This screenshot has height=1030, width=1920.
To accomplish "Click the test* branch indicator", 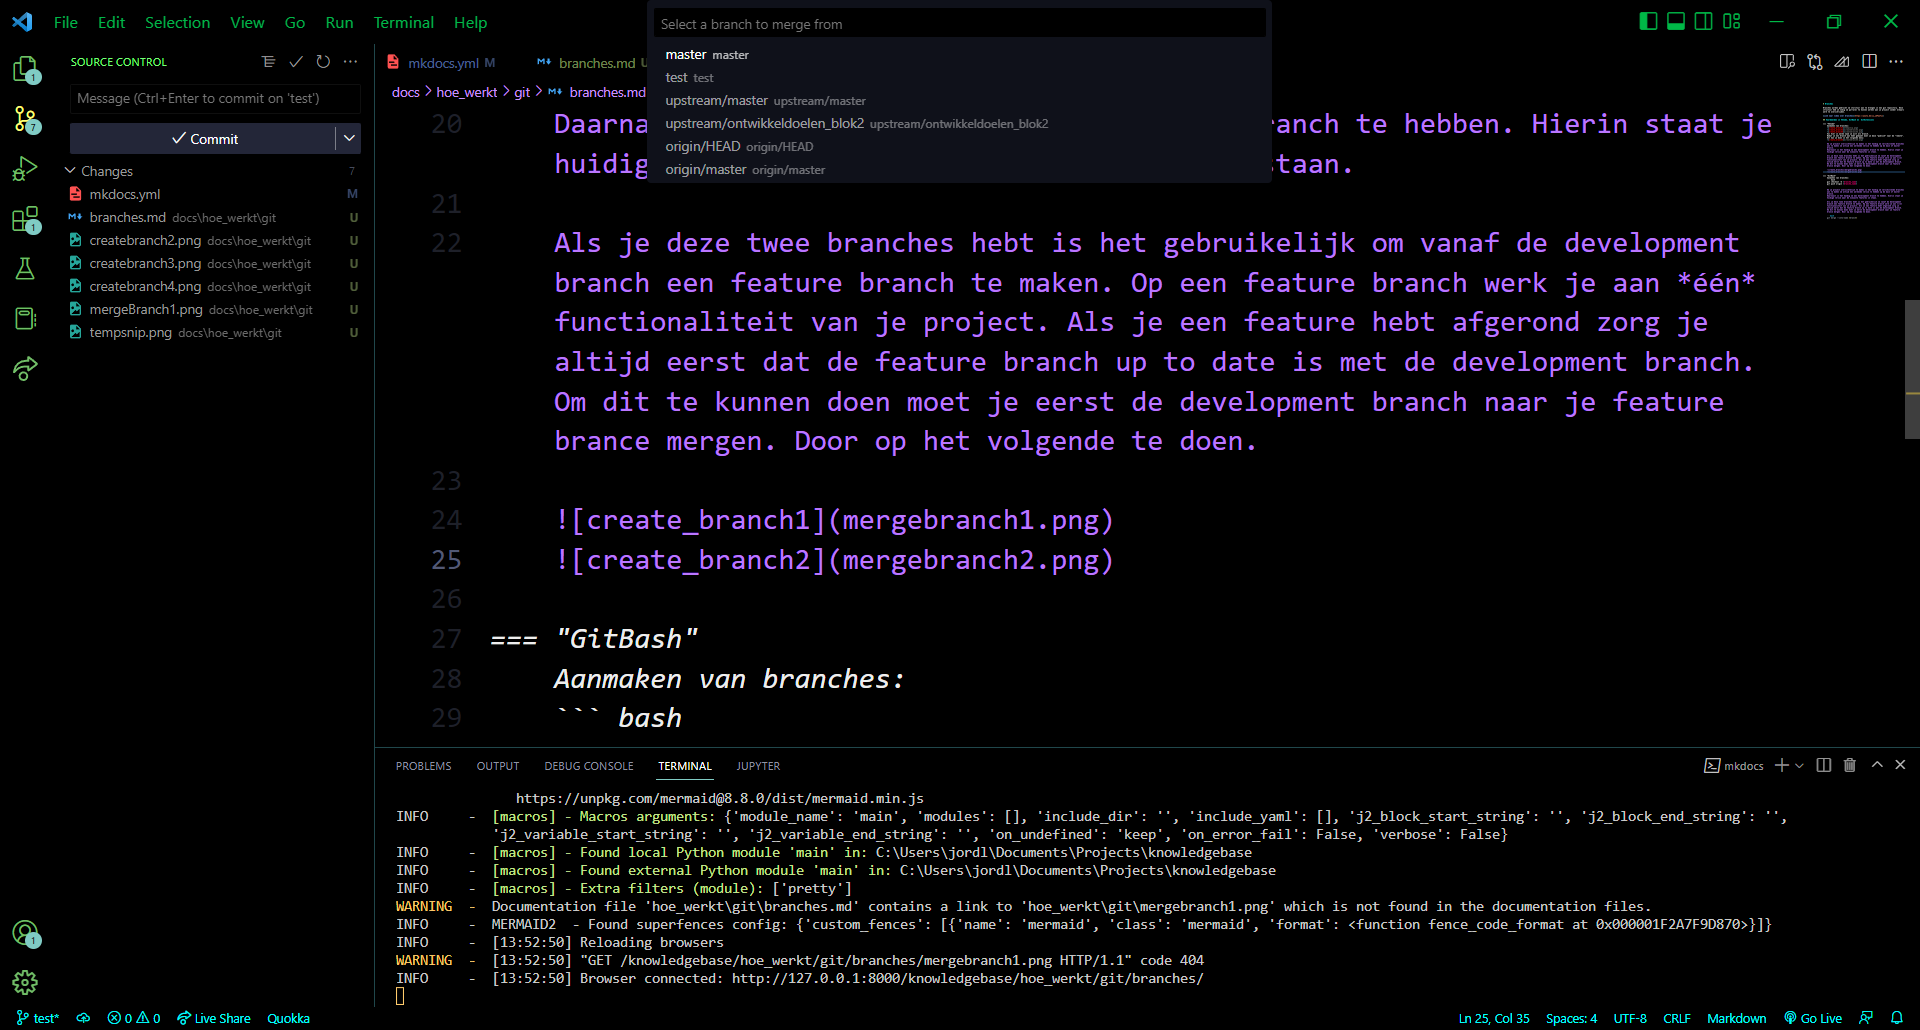I will (38, 1018).
